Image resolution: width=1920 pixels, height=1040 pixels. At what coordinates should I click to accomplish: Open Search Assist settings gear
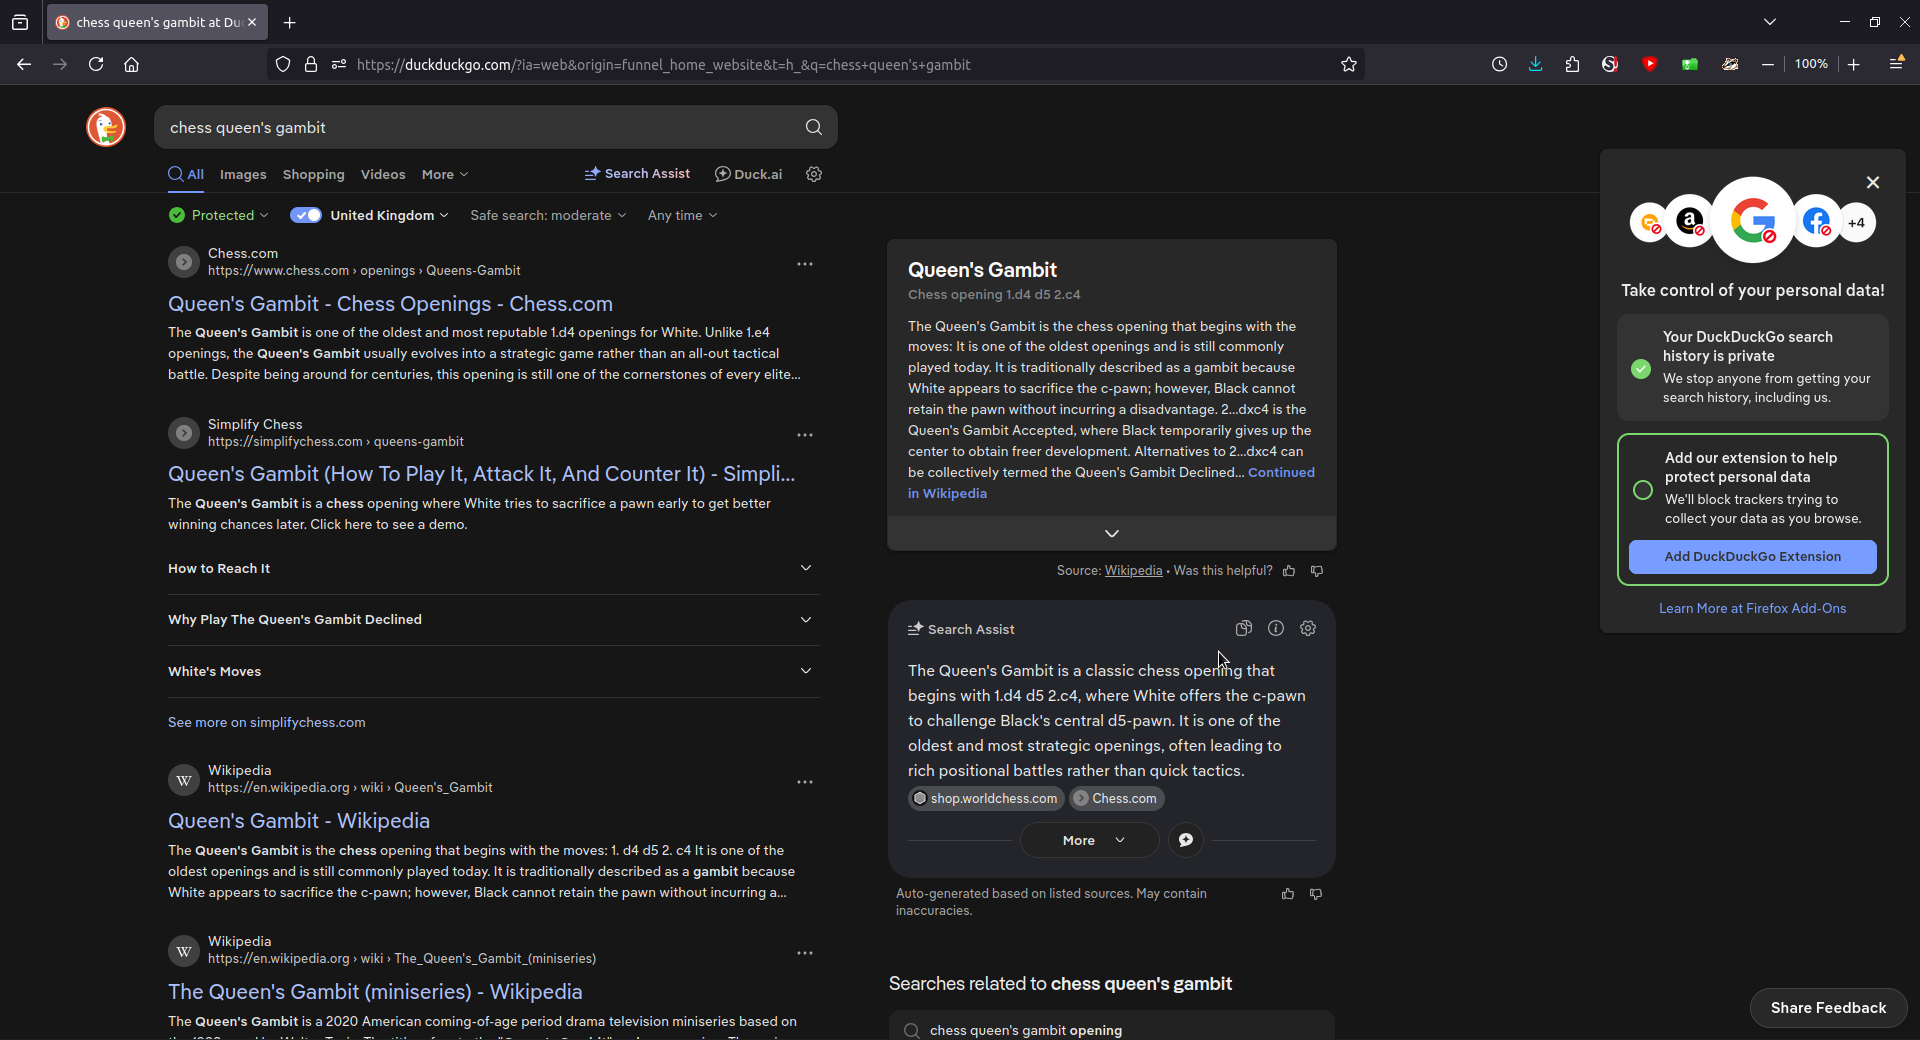[1308, 628]
